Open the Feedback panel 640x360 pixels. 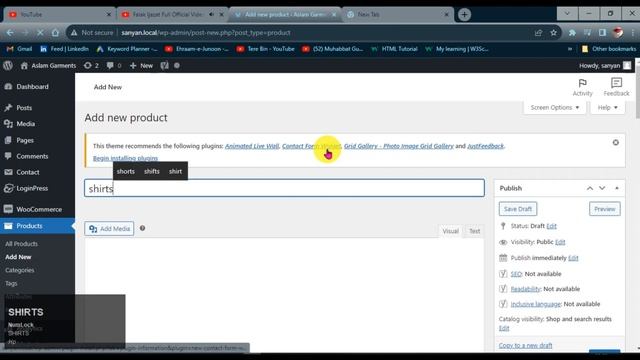point(616,87)
